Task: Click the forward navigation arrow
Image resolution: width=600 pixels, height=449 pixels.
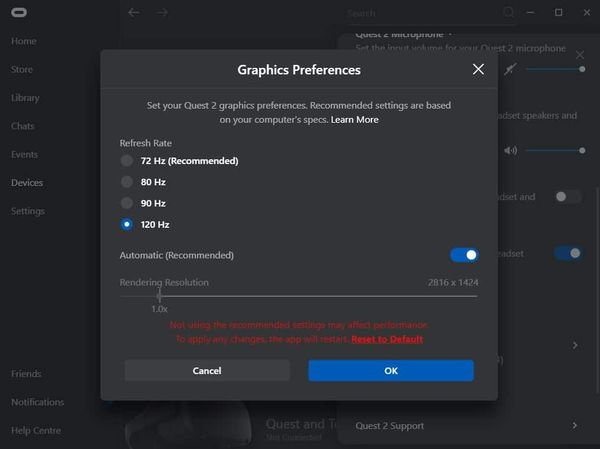Action: click(x=162, y=13)
